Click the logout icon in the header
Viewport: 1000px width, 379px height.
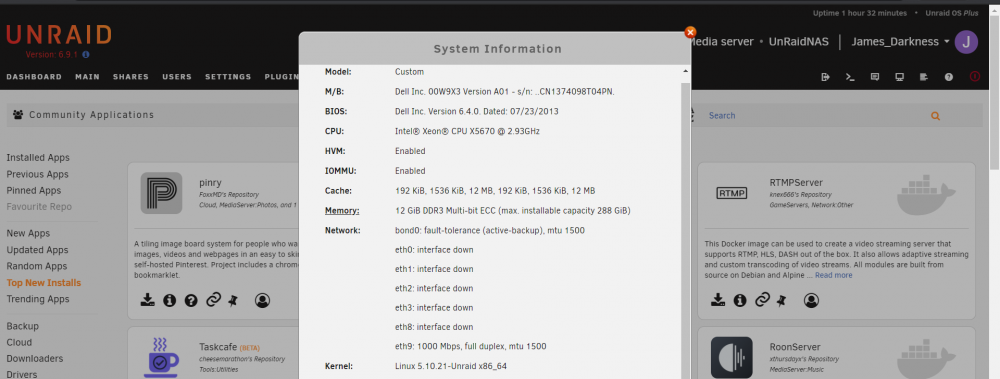pyautogui.click(x=825, y=77)
